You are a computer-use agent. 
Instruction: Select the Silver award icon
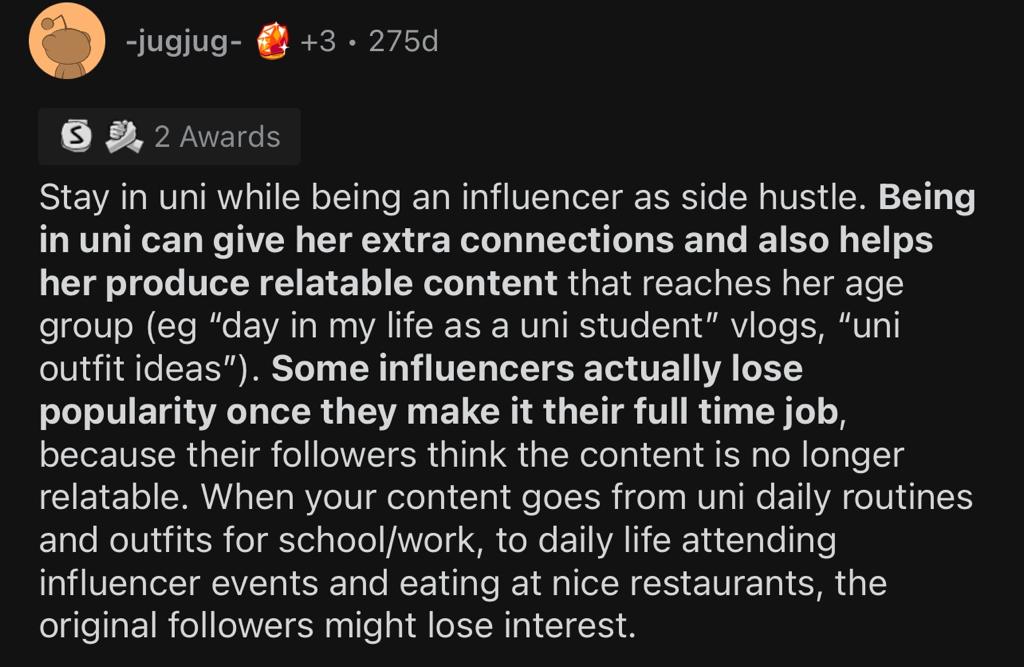click(x=76, y=136)
